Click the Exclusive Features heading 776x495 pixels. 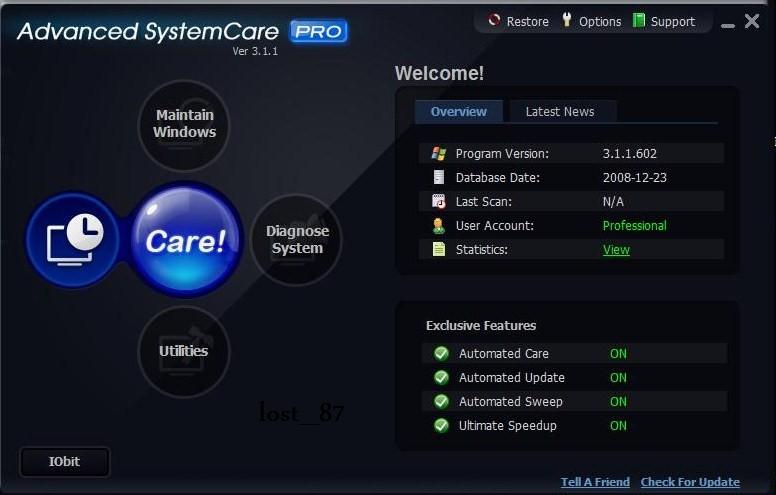tap(481, 326)
